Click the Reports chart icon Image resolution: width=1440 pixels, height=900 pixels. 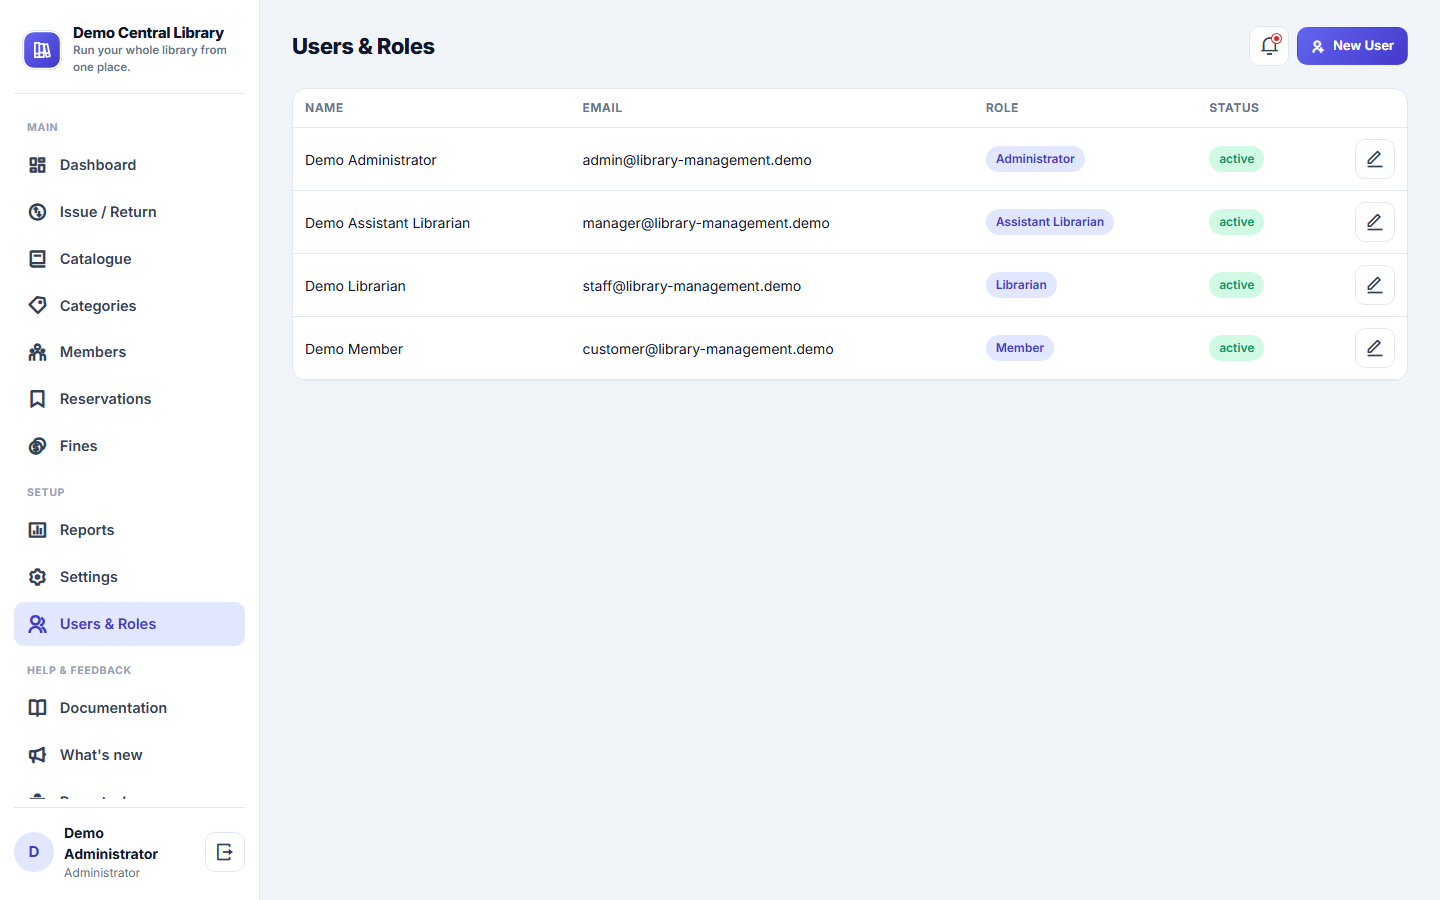(x=38, y=530)
